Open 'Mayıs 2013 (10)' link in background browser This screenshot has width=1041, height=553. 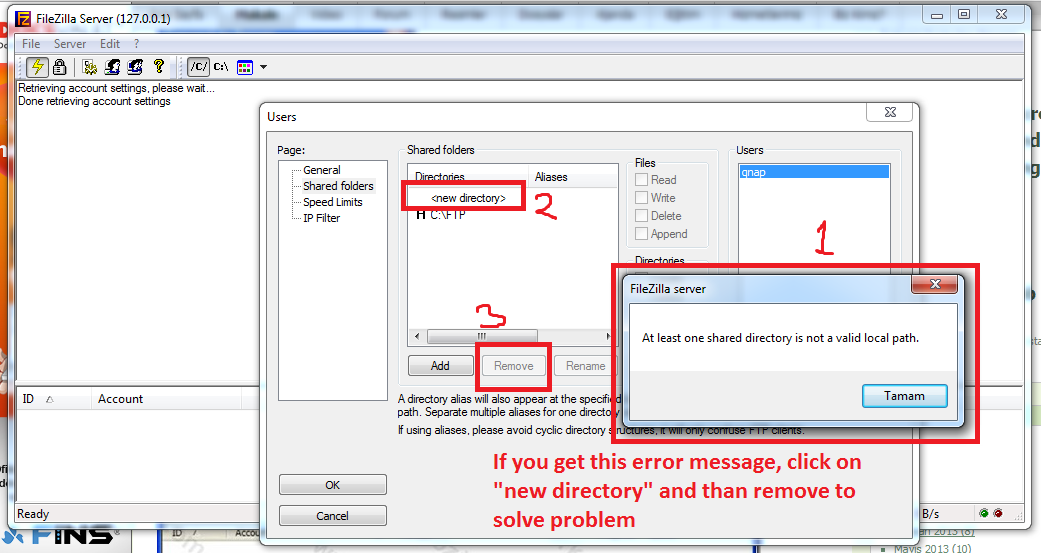tap(932, 548)
